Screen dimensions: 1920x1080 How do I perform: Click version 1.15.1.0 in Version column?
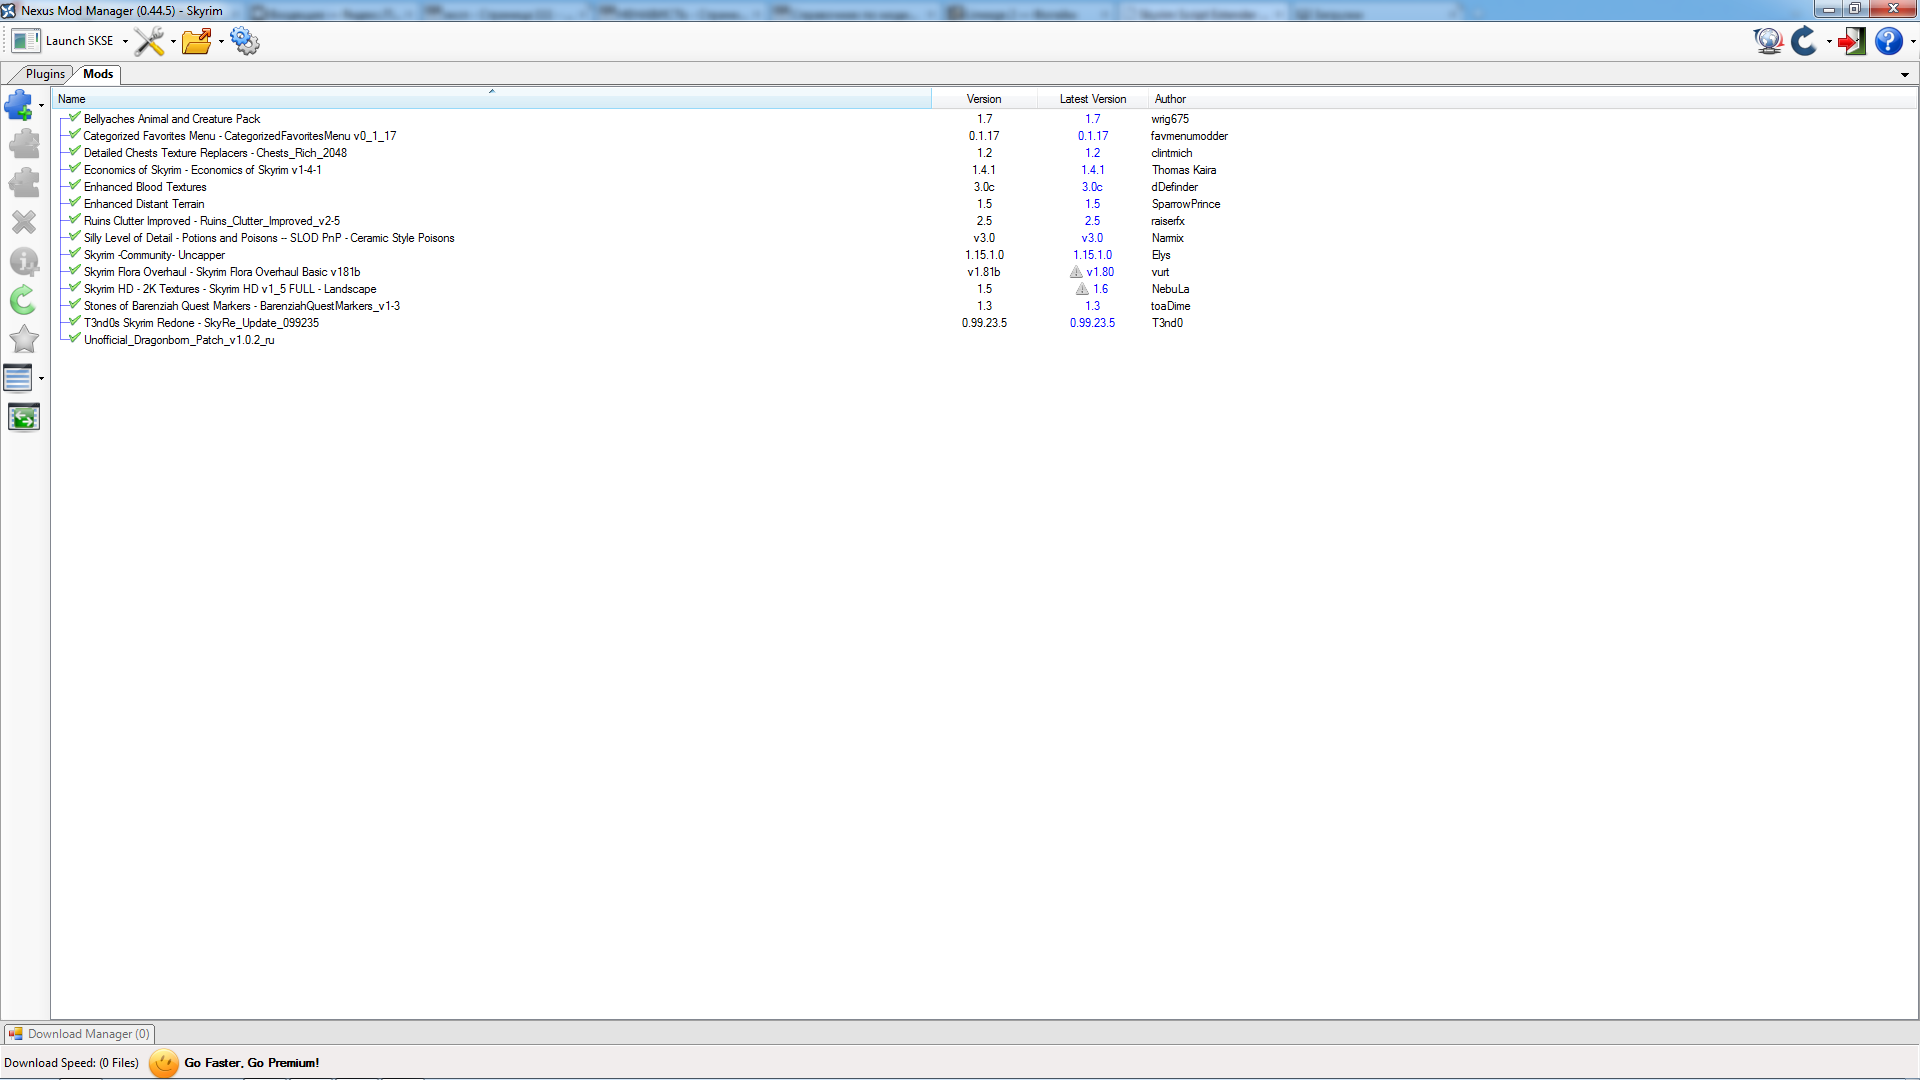click(x=984, y=255)
